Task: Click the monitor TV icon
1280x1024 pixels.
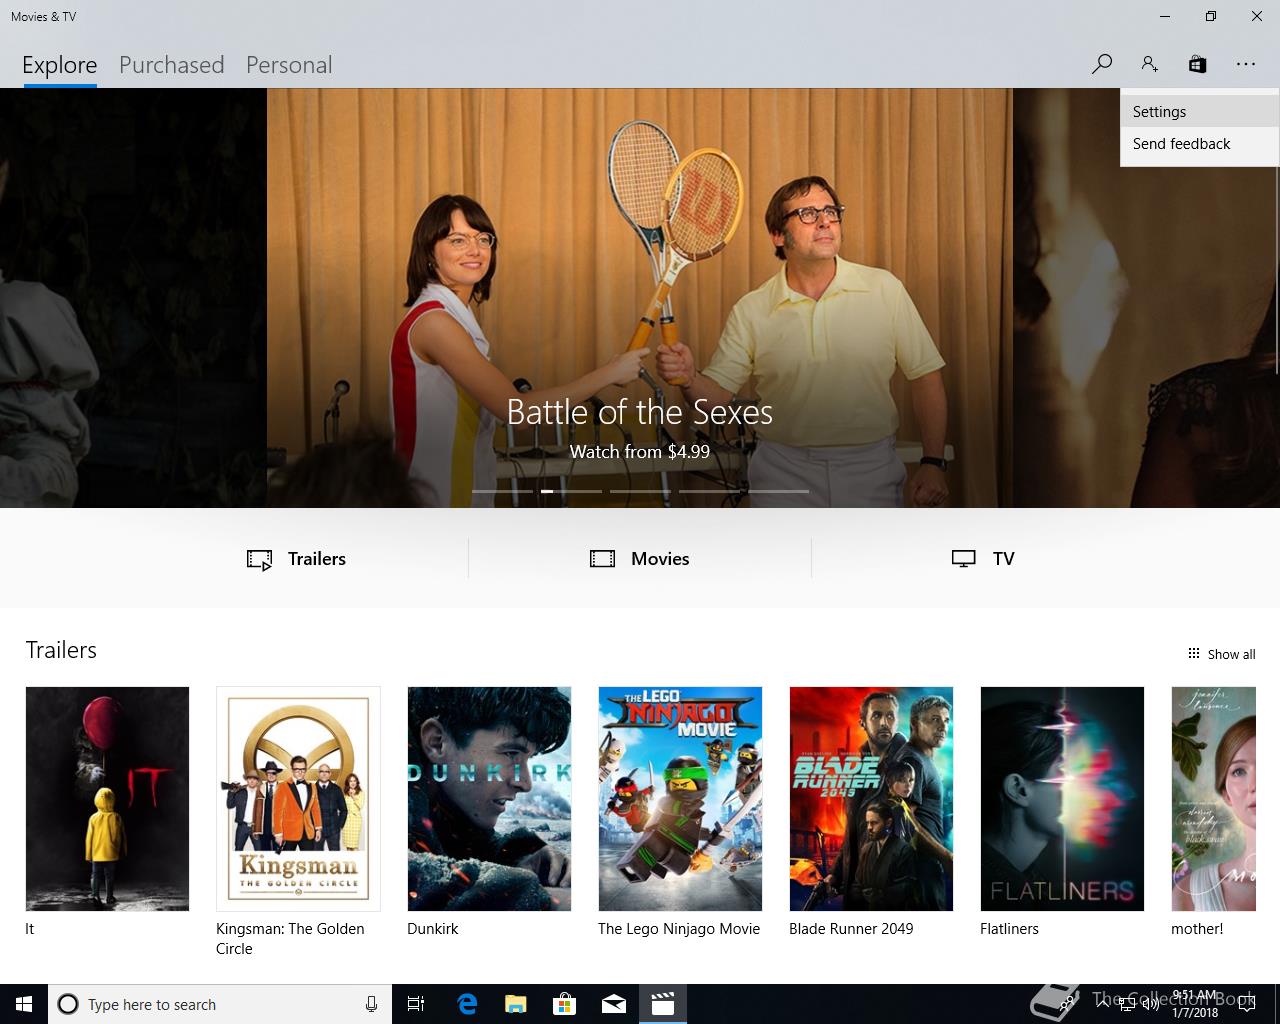Action: coord(964,559)
